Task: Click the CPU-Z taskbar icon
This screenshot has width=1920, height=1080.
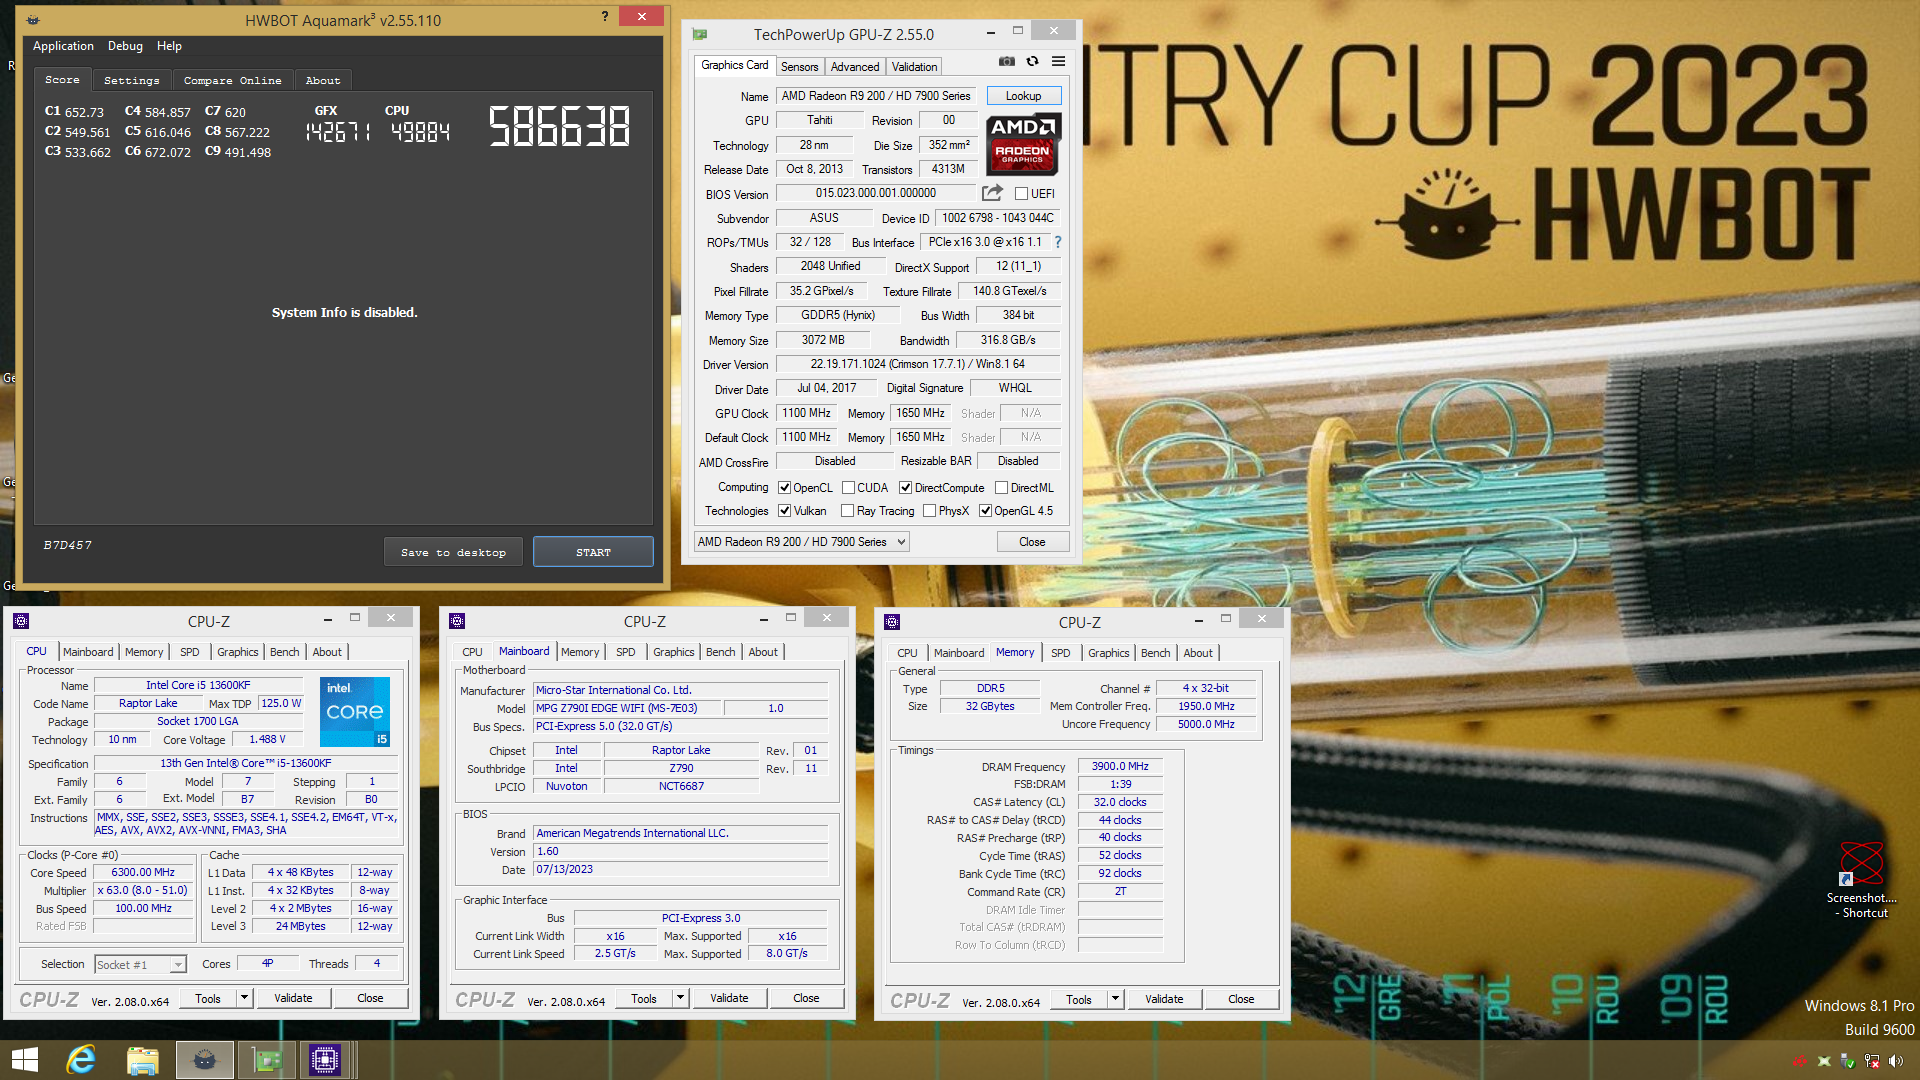Action: pyautogui.click(x=325, y=1060)
